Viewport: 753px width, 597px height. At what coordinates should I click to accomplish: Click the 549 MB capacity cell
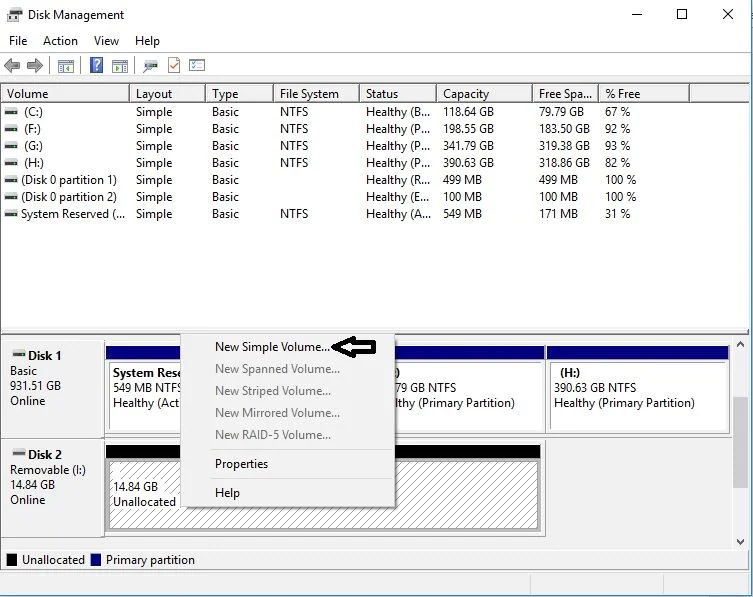(462, 214)
